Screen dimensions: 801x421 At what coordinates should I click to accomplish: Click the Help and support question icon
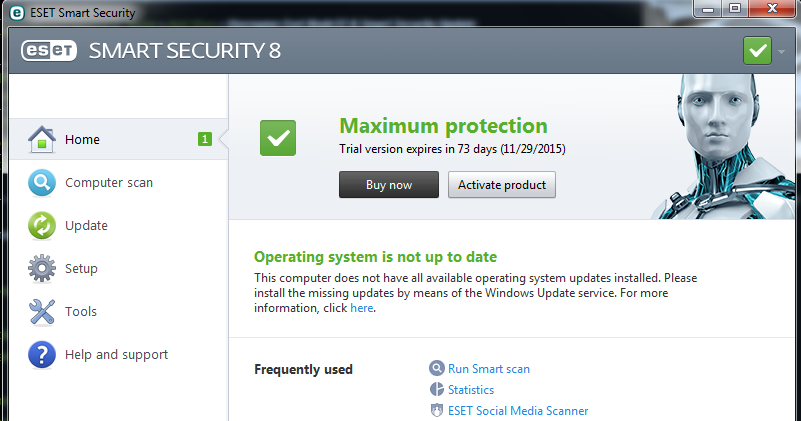pyautogui.click(x=42, y=355)
